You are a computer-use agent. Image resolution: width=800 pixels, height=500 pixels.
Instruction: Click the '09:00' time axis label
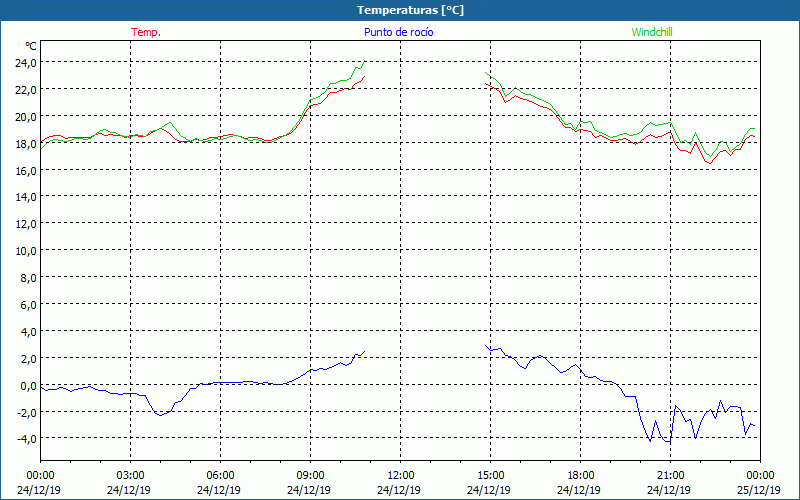click(x=310, y=476)
